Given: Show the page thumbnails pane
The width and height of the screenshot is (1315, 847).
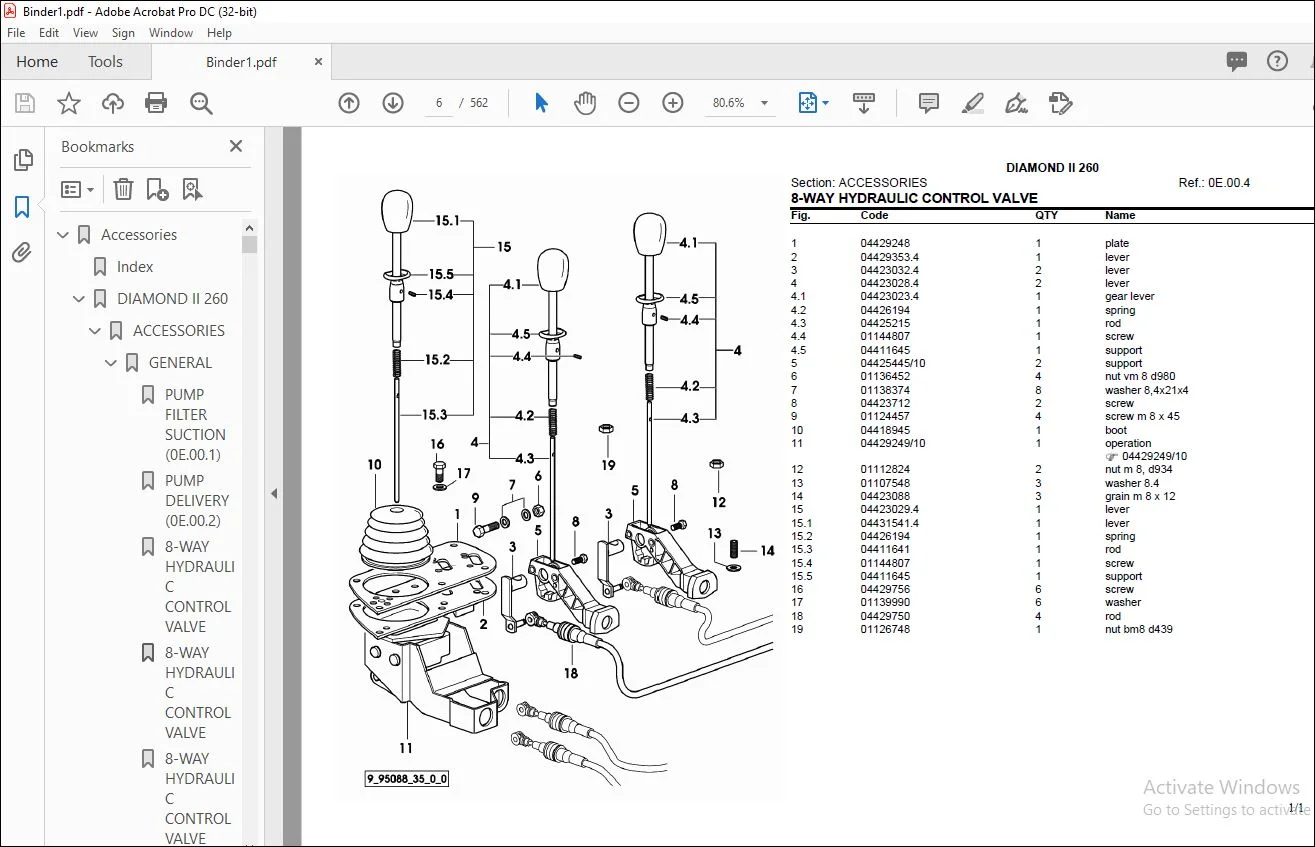Looking at the screenshot, I should pos(22,160).
